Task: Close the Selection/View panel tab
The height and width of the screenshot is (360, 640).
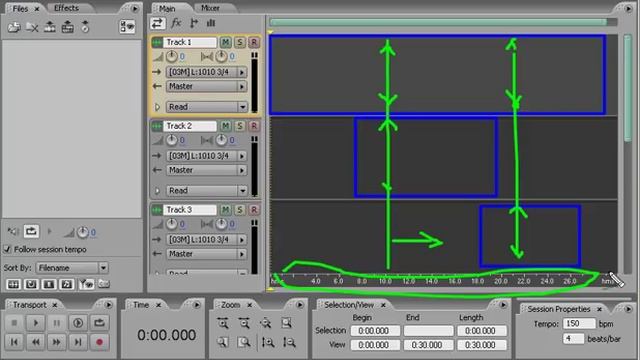Action: tap(383, 305)
